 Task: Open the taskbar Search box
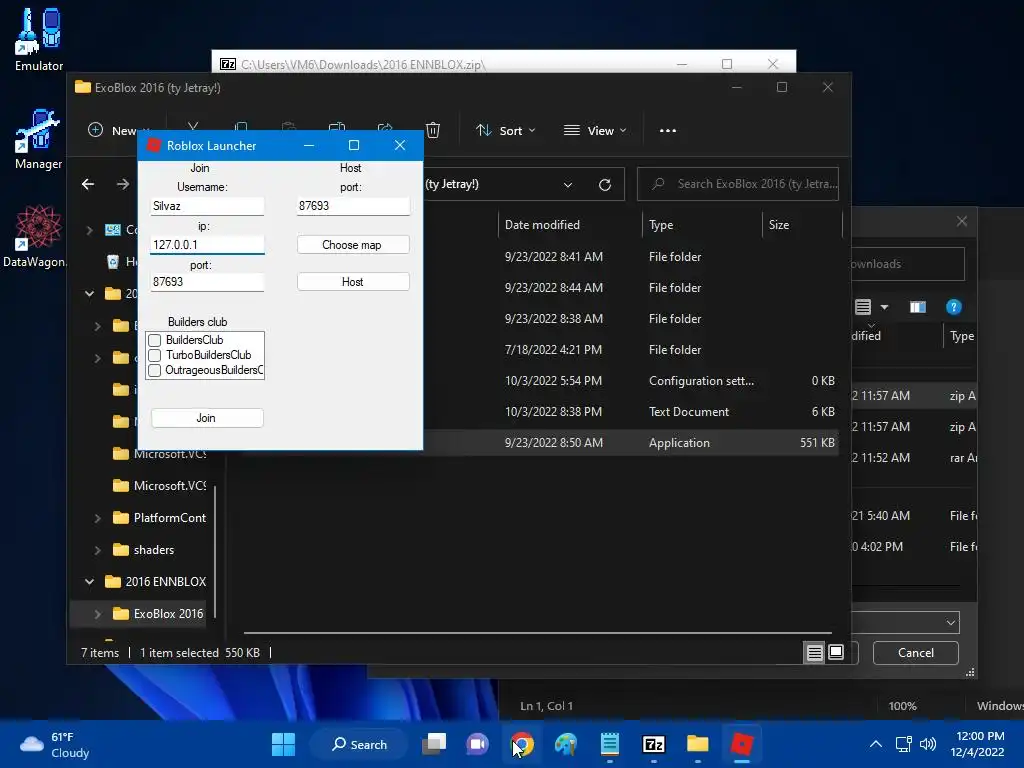point(359,744)
